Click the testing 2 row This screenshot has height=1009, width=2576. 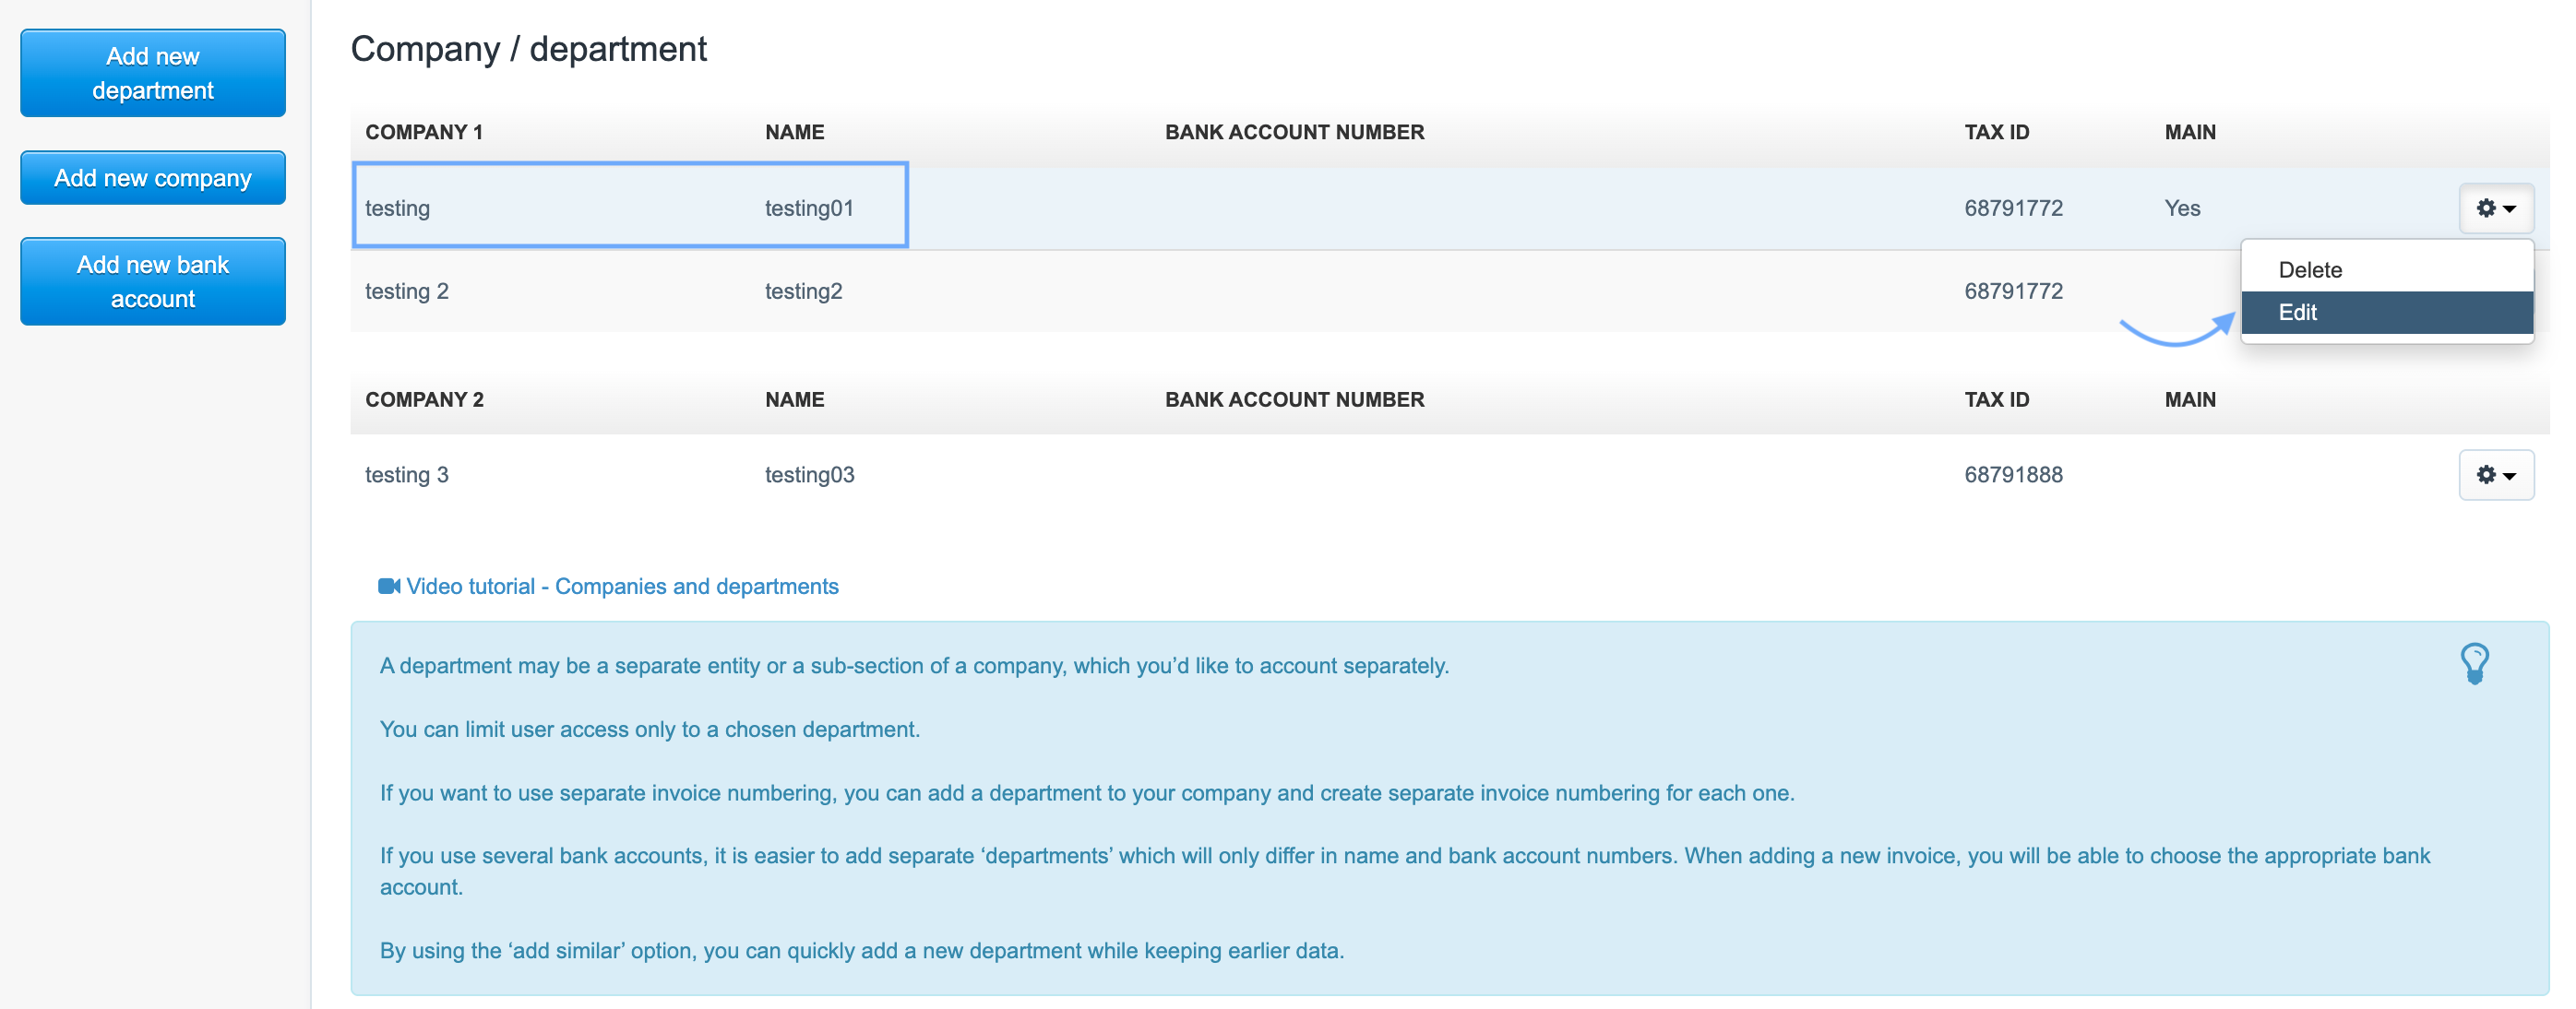point(406,291)
